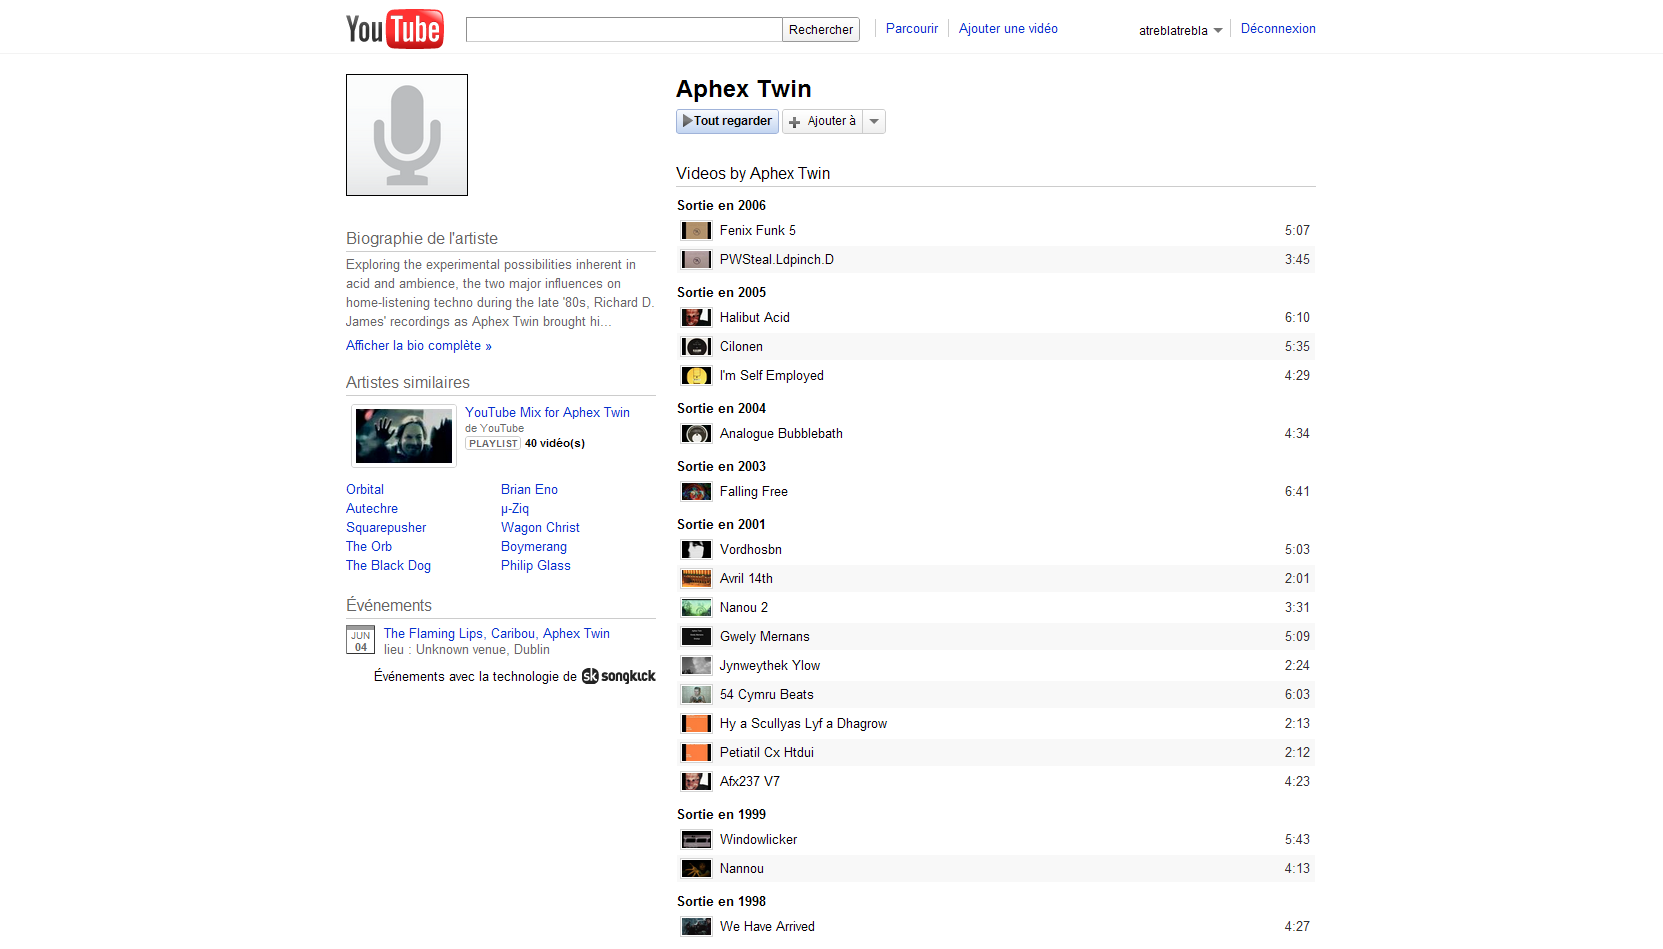Open the Hy a Scullyas Lyf a Dhagrow thumbnail
Image resolution: width=1663 pixels, height=949 pixels.
click(x=696, y=724)
